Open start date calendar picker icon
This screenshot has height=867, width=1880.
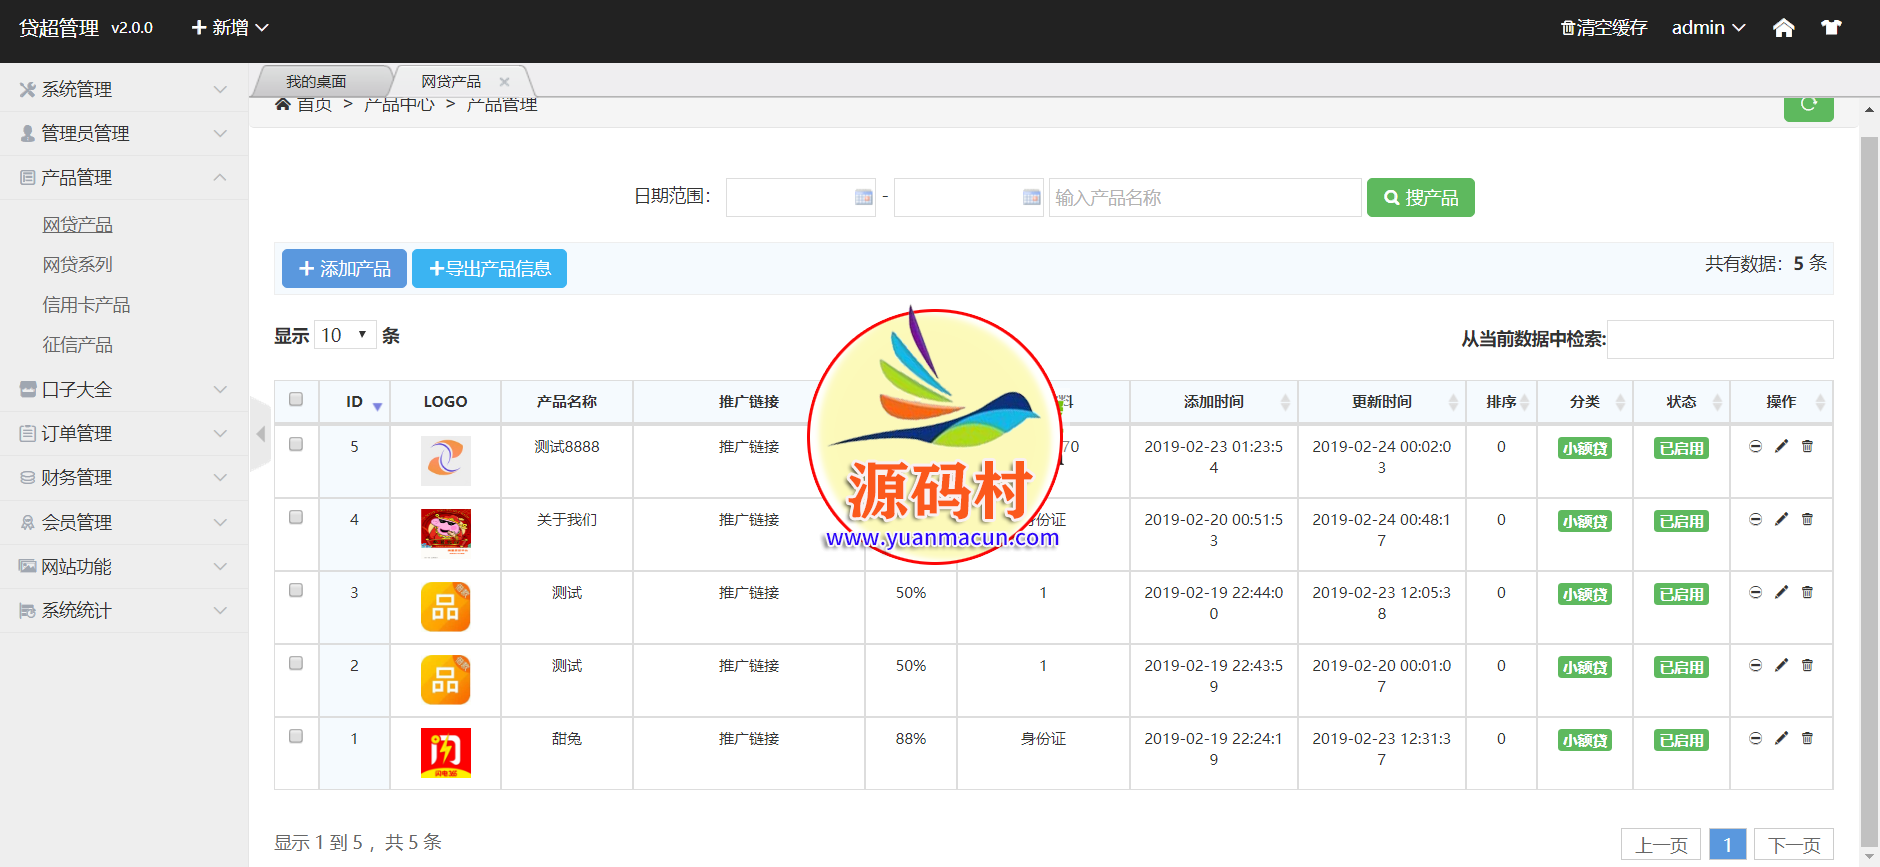pos(864,198)
